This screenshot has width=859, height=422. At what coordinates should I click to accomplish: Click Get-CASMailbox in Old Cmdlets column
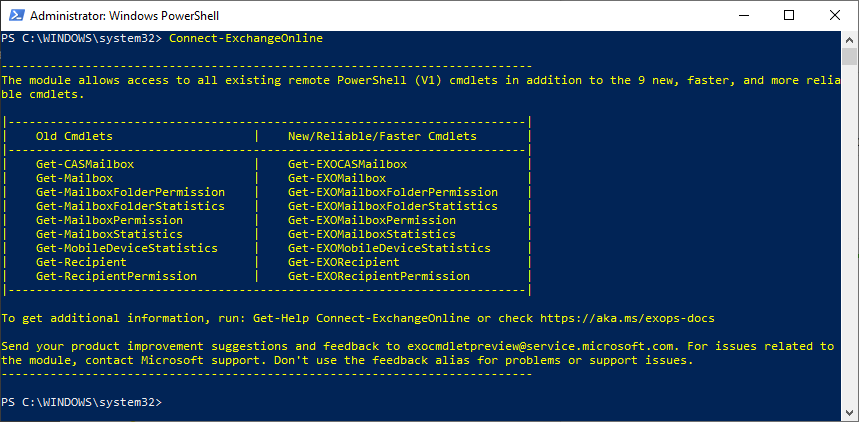click(85, 164)
